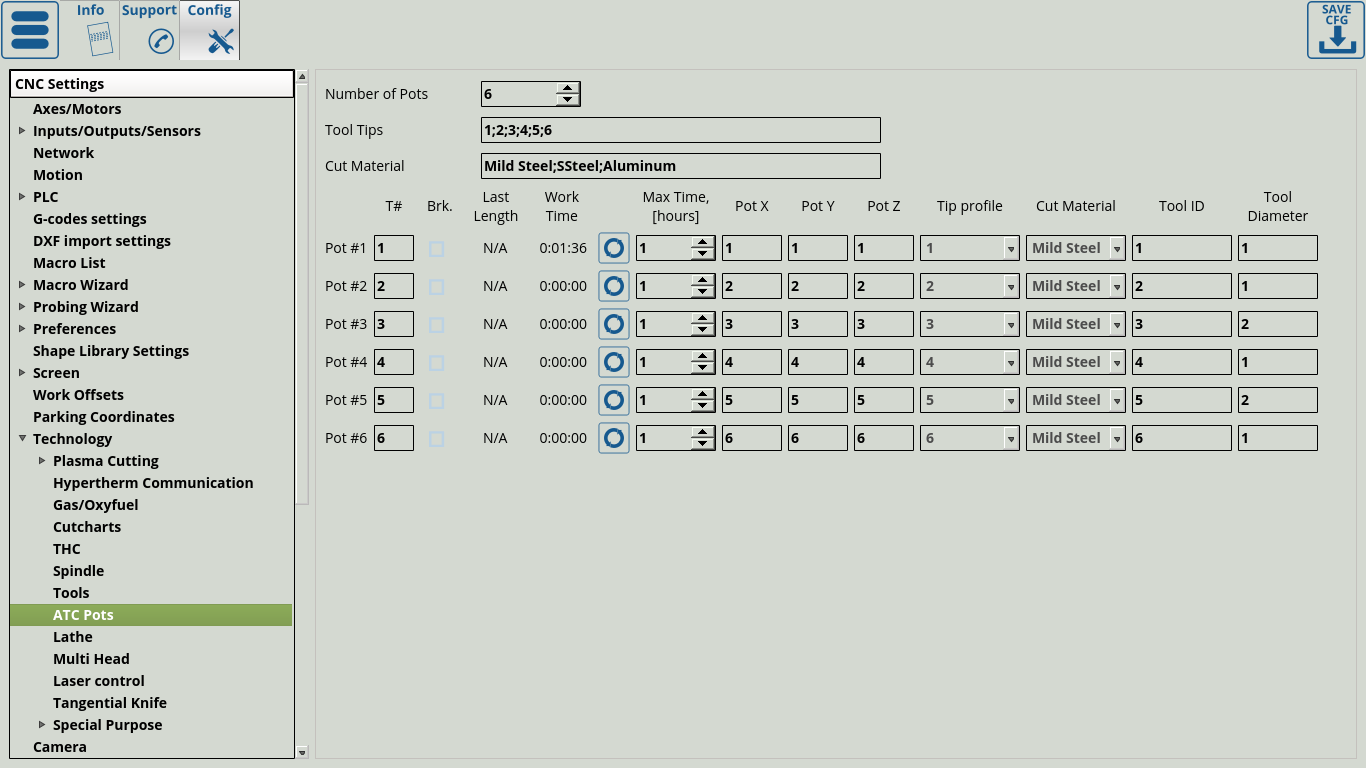1366x768 pixels.
Task: Check the Brk. box for Pot #6
Action: pyautogui.click(x=436, y=439)
